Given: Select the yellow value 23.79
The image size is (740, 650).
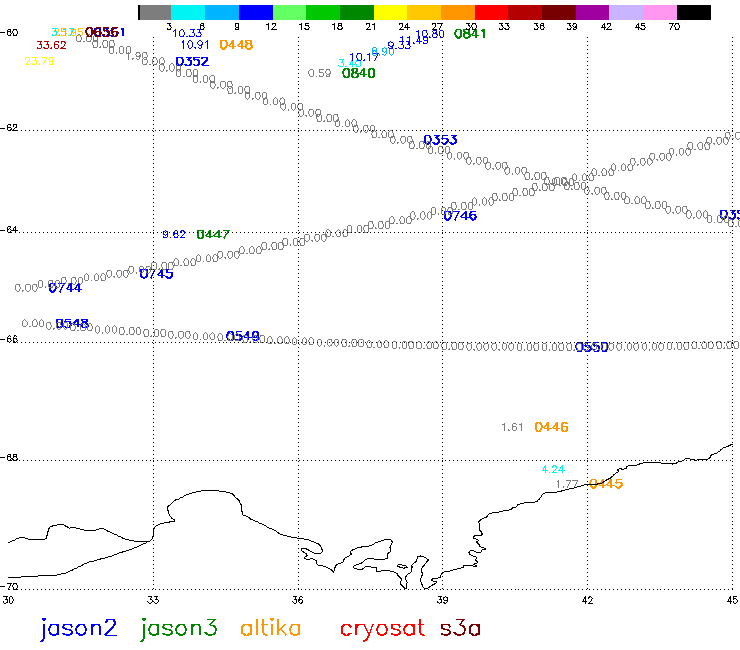Looking at the screenshot, I should click(x=39, y=61).
